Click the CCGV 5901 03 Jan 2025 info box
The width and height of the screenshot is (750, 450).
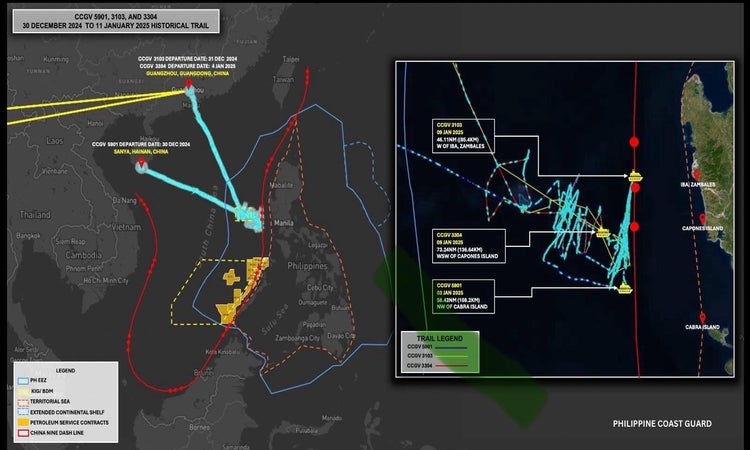[463, 296]
